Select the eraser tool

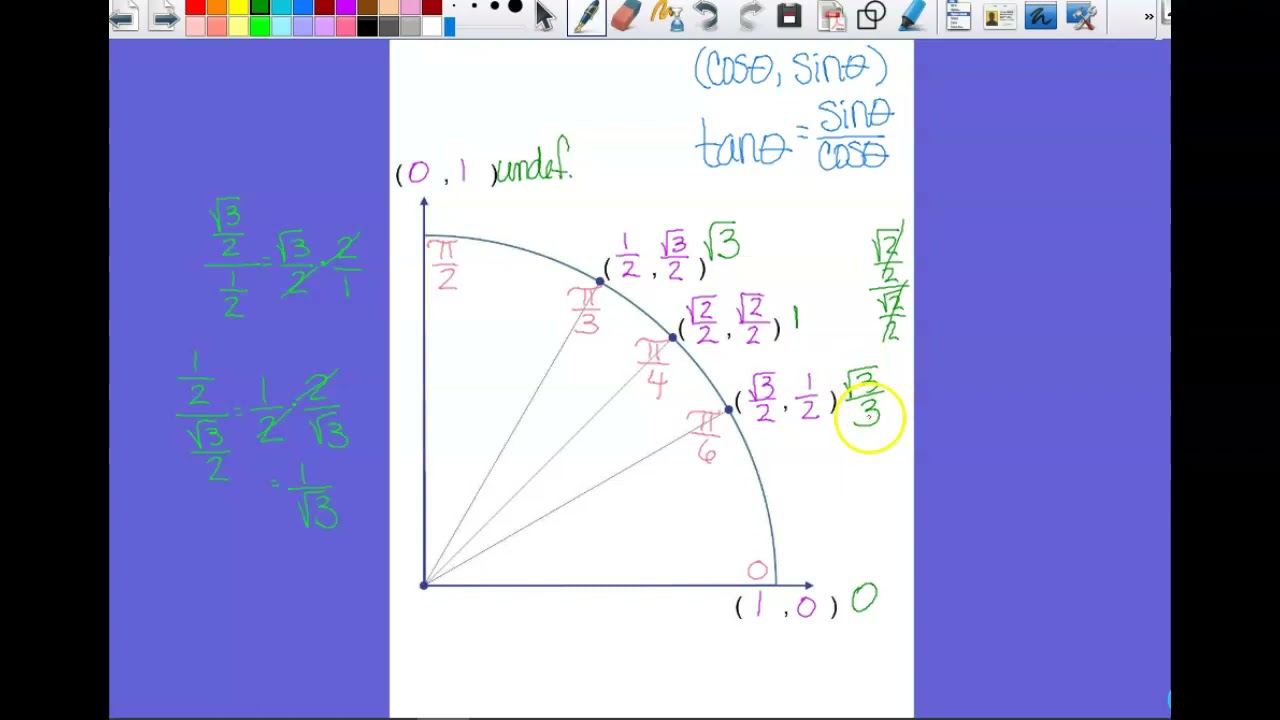627,16
